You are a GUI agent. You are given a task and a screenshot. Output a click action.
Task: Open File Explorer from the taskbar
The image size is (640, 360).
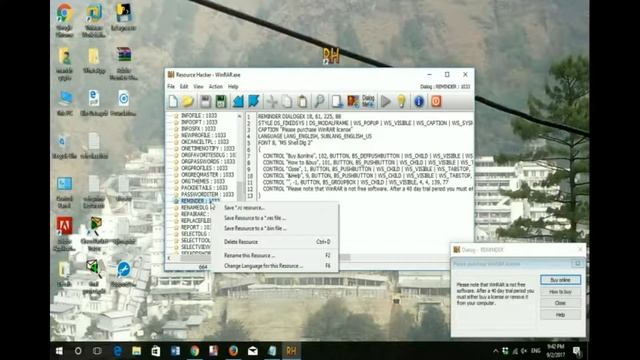[x=136, y=351]
